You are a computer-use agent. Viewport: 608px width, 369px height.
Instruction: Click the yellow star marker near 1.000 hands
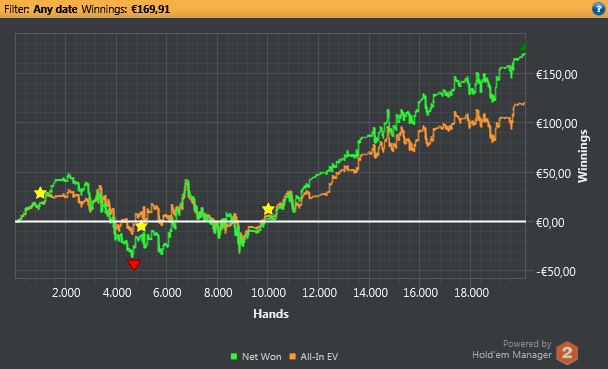click(40, 193)
